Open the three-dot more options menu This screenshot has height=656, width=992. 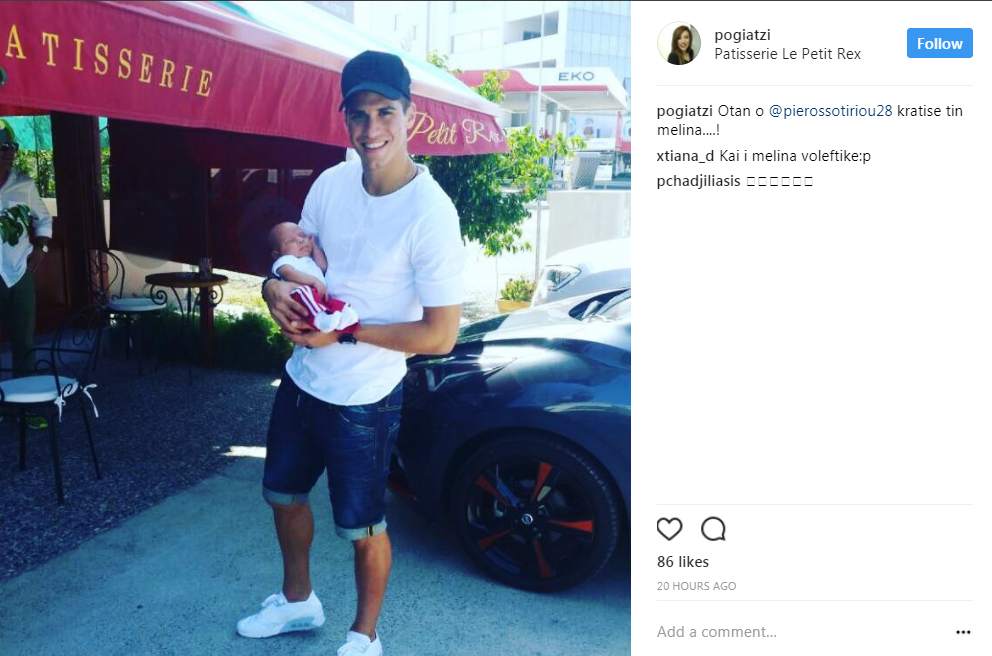[x=963, y=632]
